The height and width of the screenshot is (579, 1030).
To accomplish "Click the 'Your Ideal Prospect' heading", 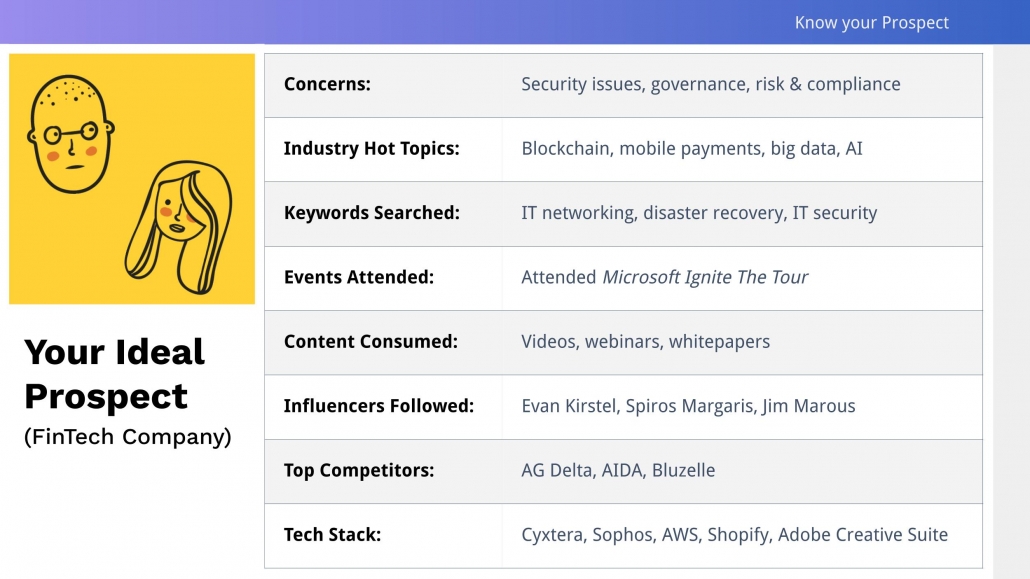I will 114,374.
